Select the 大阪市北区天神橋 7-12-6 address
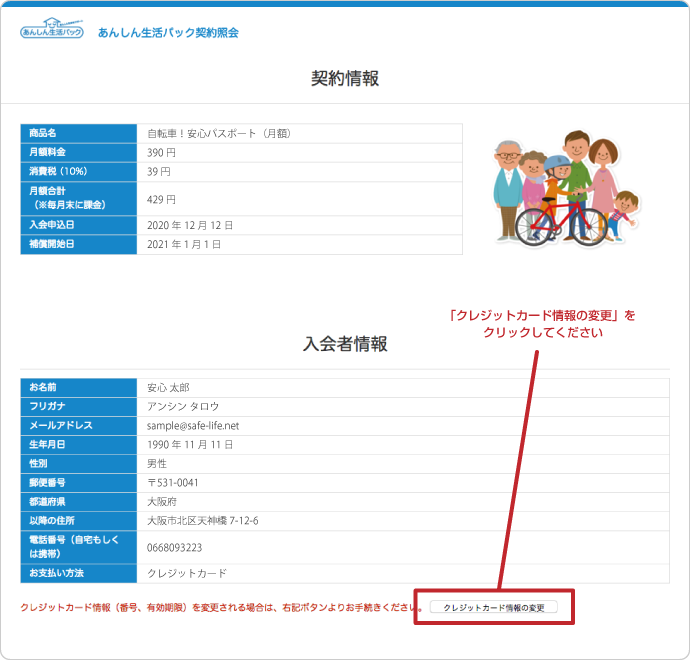This screenshot has width=690, height=660. (202, 521)
